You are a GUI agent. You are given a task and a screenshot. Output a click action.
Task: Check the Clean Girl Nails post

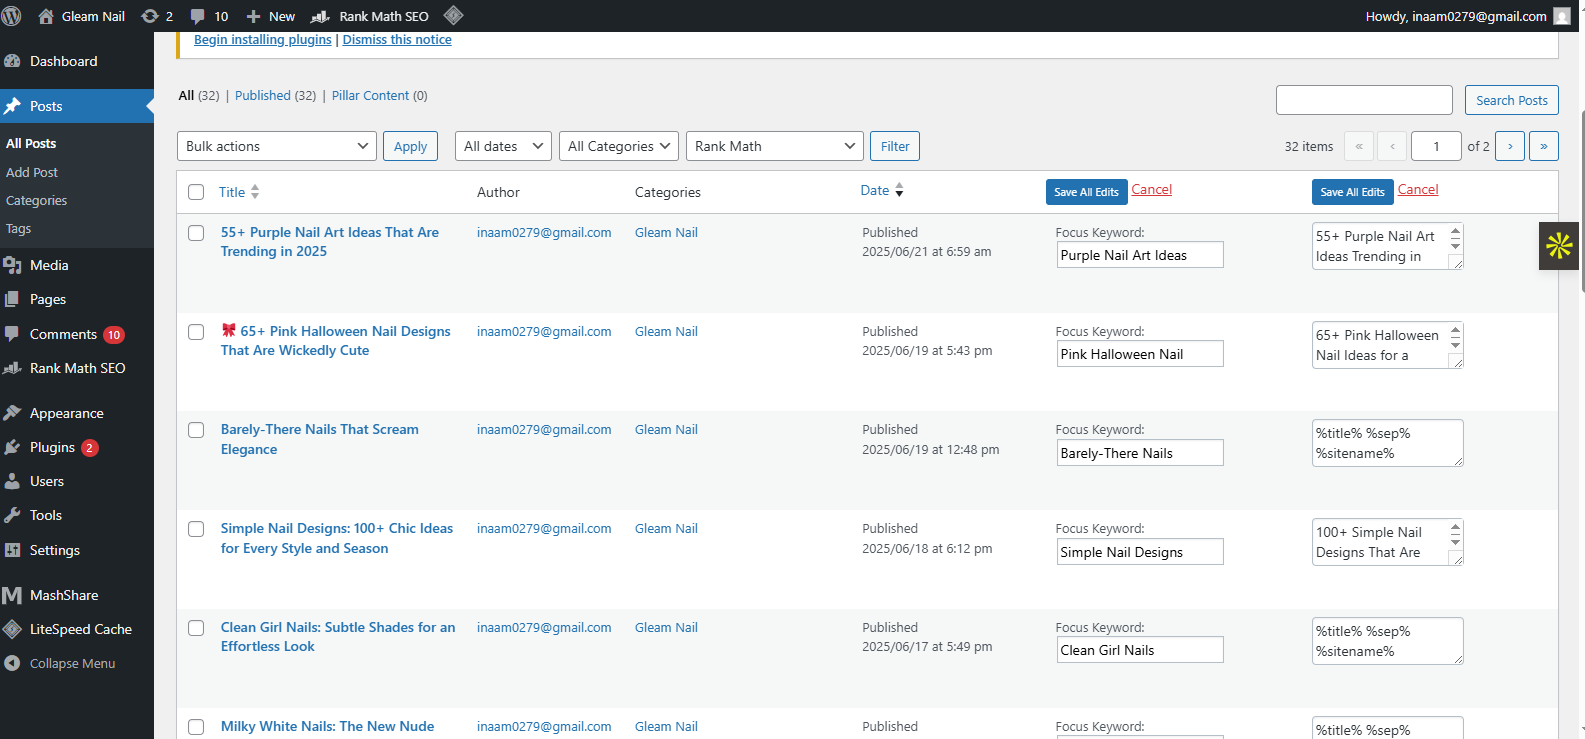click(x=196, y=628)
